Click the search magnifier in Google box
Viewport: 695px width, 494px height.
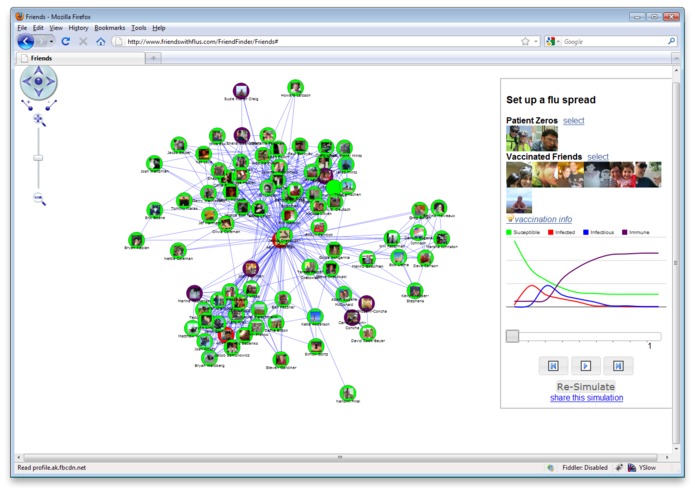click(672, 41)
